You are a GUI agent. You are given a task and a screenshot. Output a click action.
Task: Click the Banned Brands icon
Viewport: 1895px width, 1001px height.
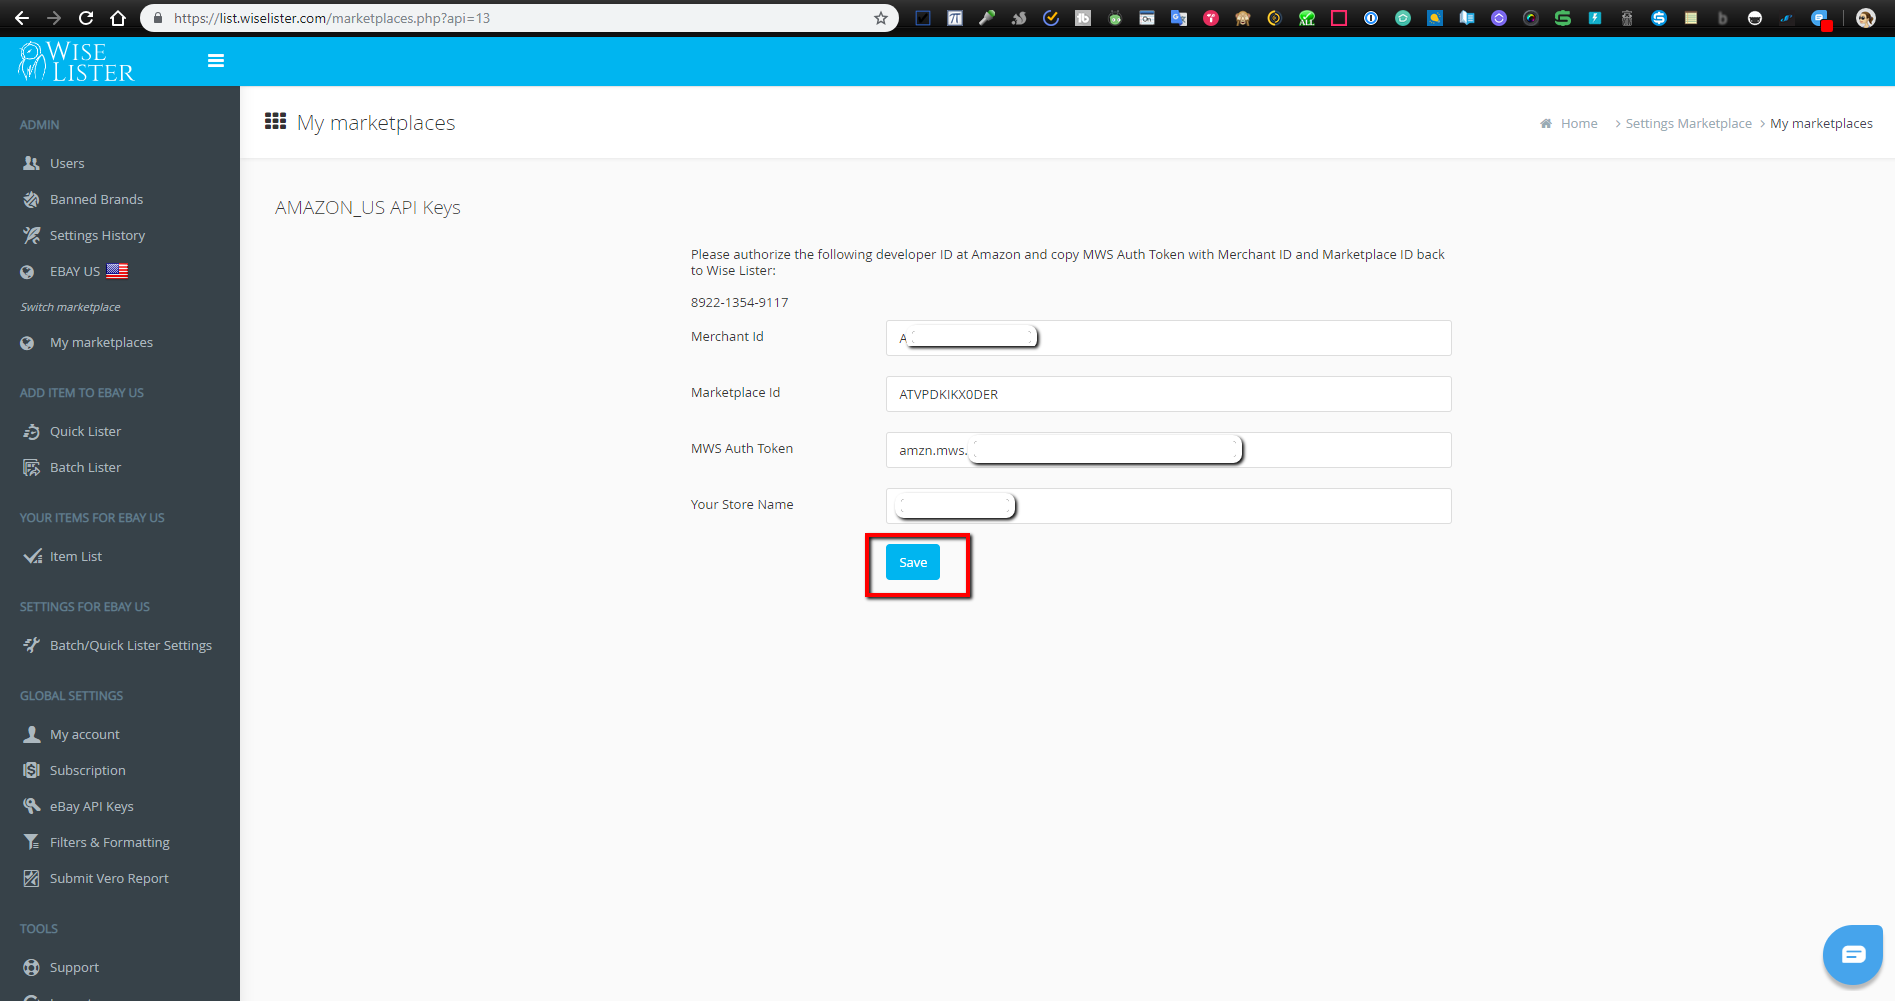(31, 199)
